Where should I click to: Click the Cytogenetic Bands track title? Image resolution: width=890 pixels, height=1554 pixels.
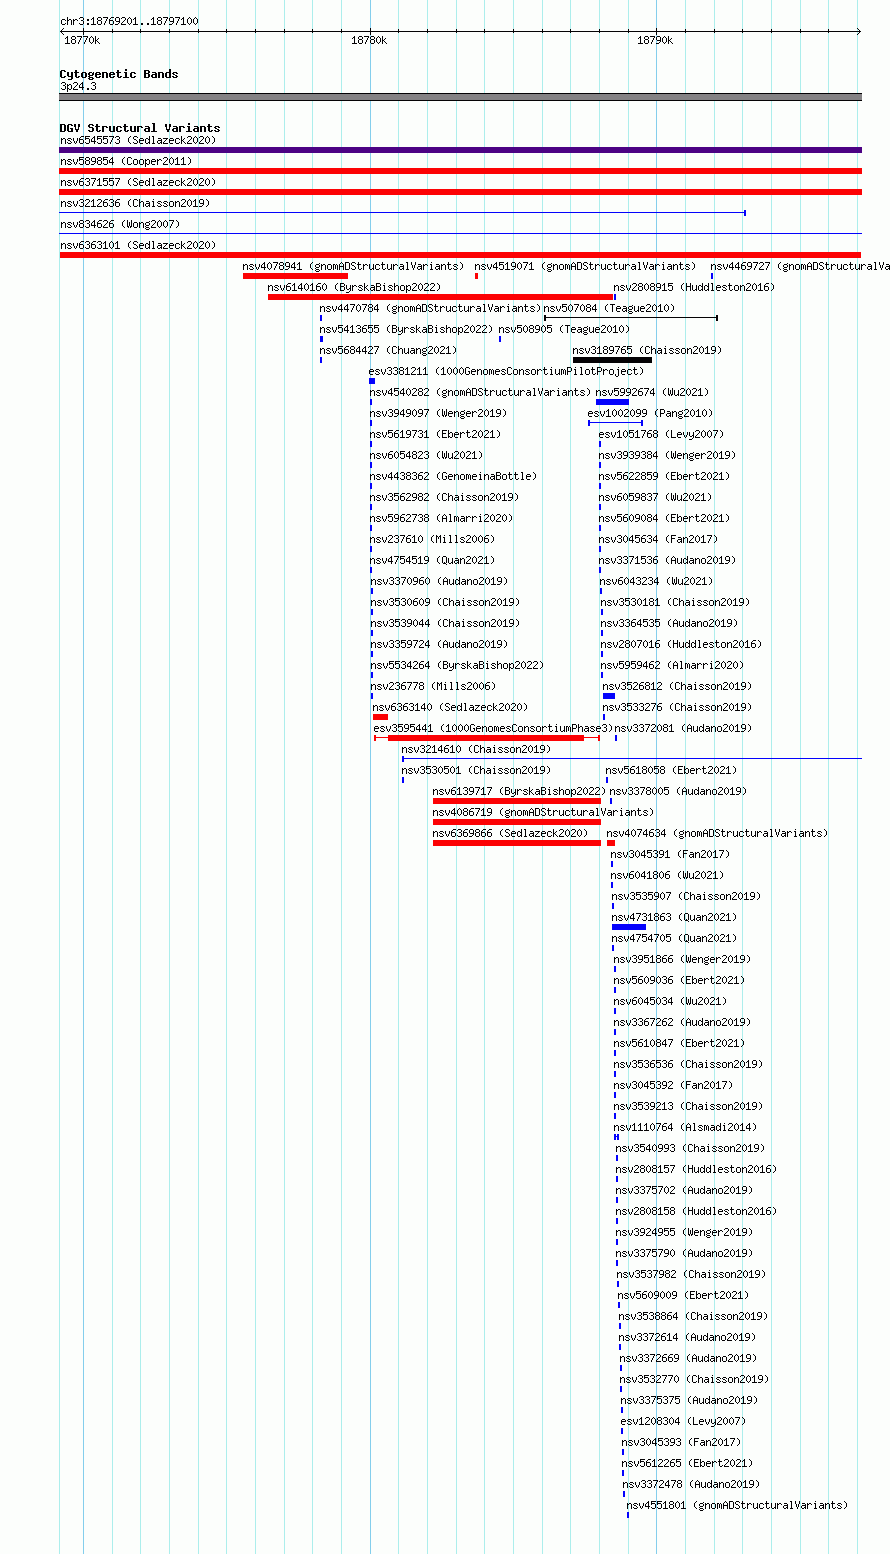[x=119, y=74]
